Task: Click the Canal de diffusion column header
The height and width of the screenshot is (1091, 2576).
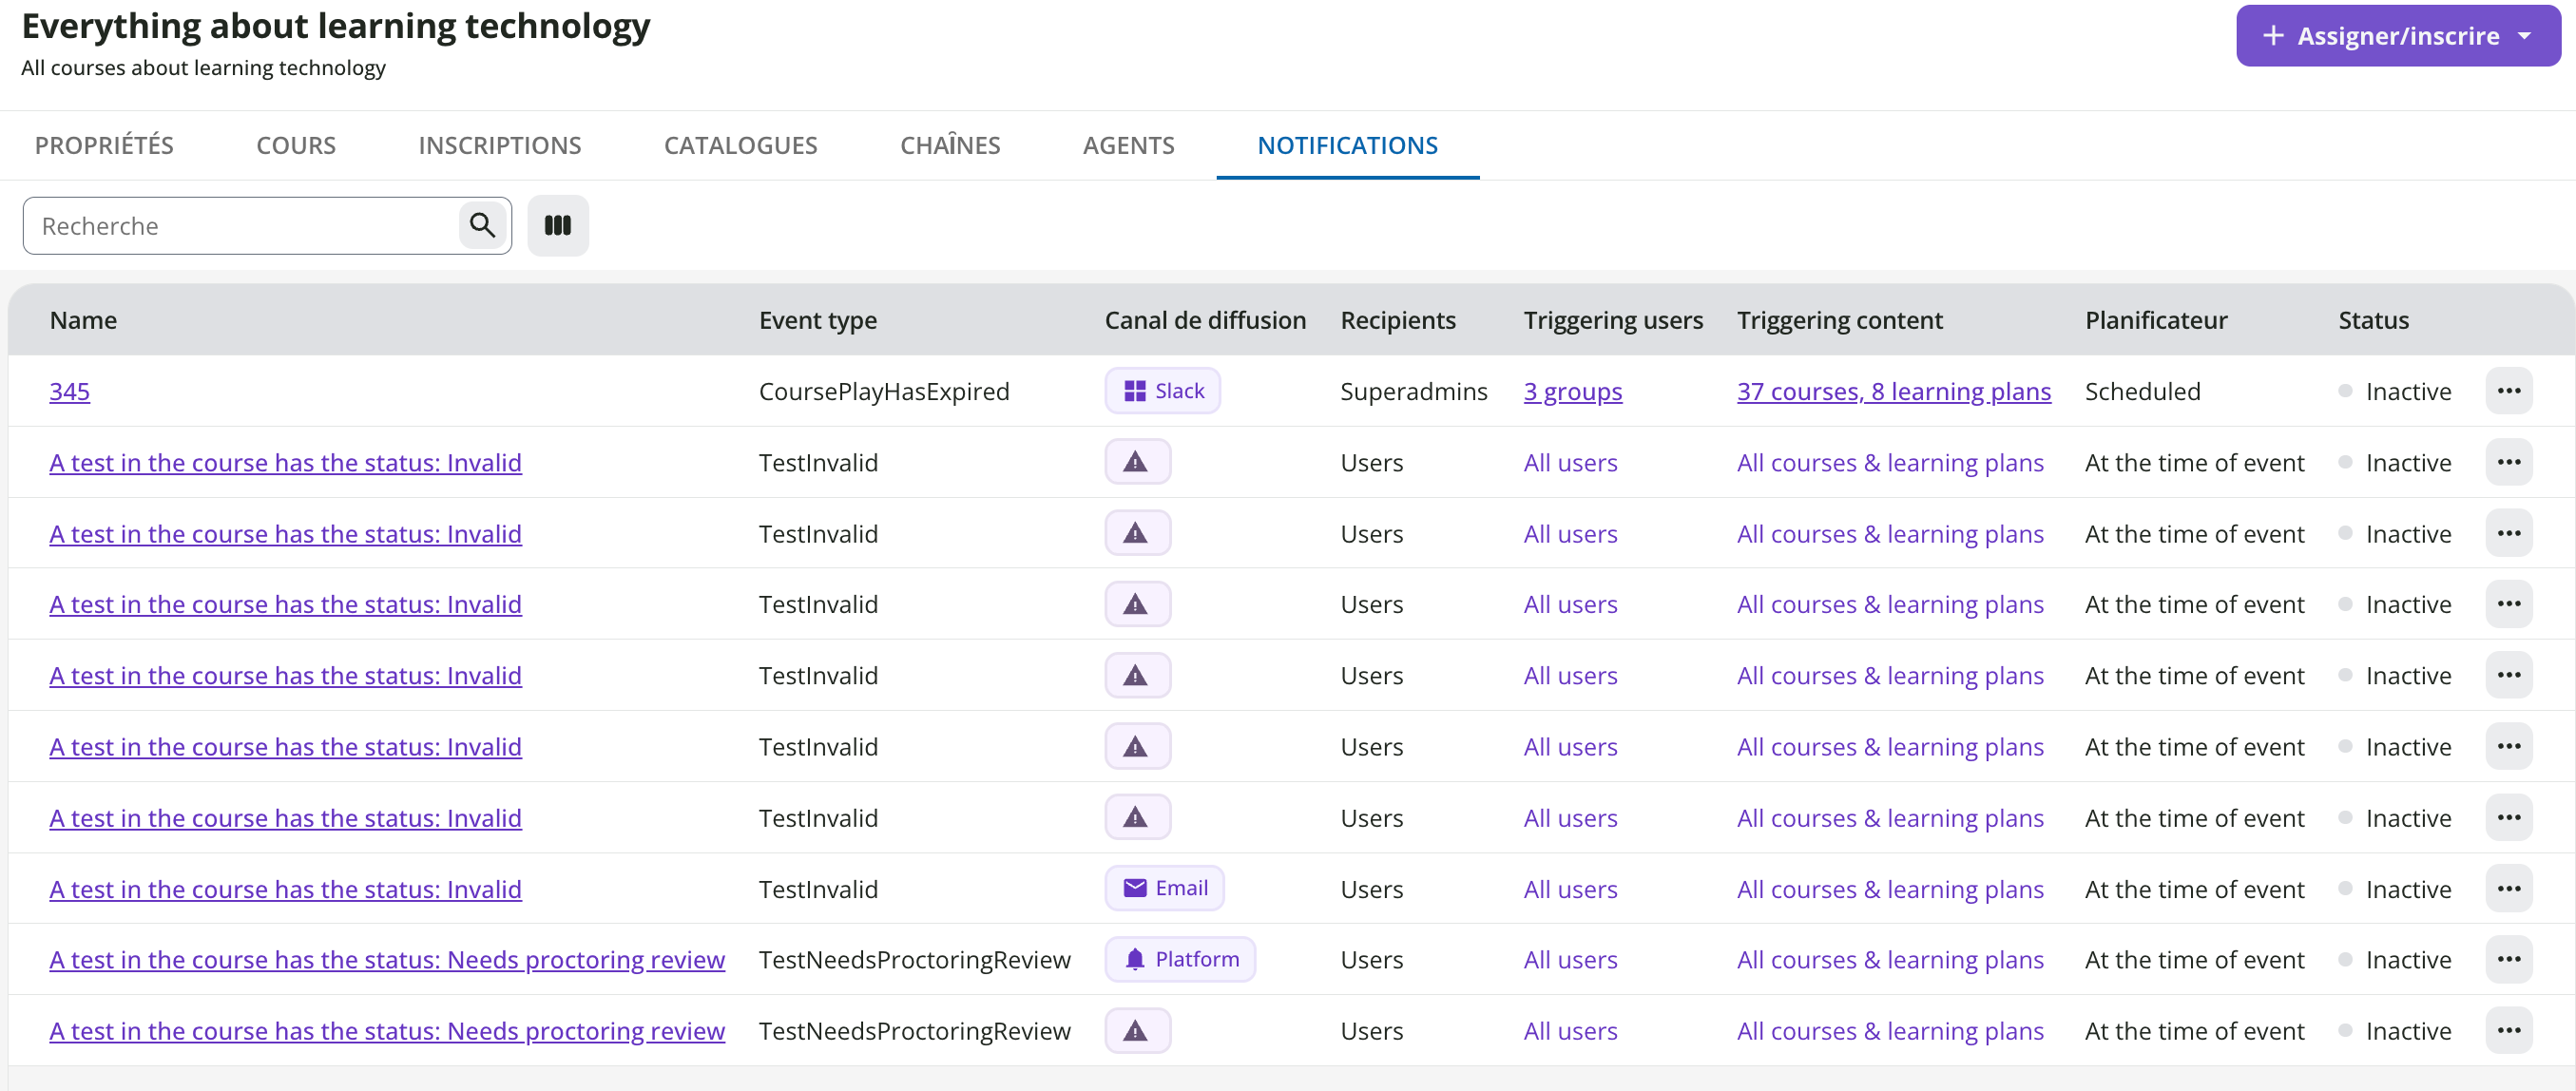Action: 1204,320
